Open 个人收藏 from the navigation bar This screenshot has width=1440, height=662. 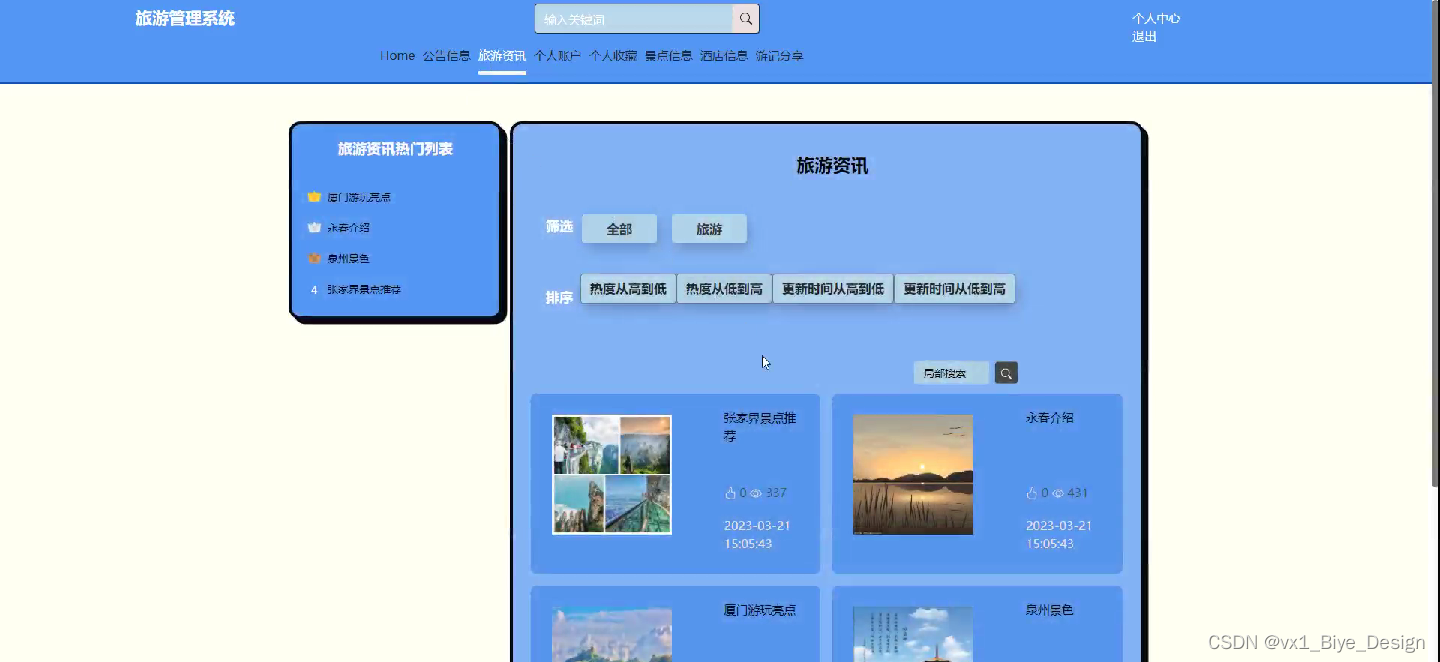point(613,56)
